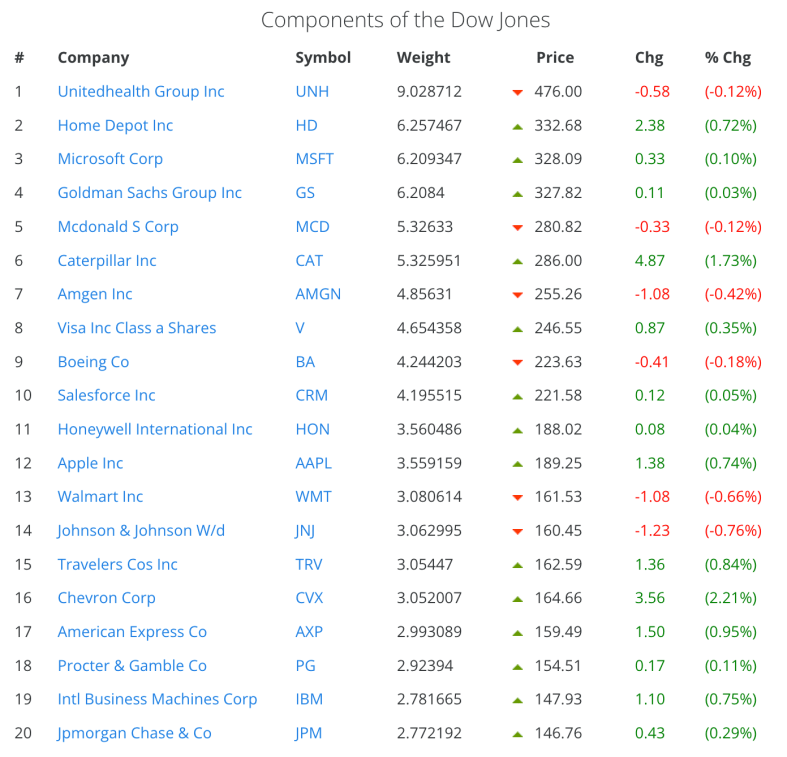Click the red down arrow beside 476.00
Image resolution: width=787 pixels, height=757 pixels.
pos(517,92)
